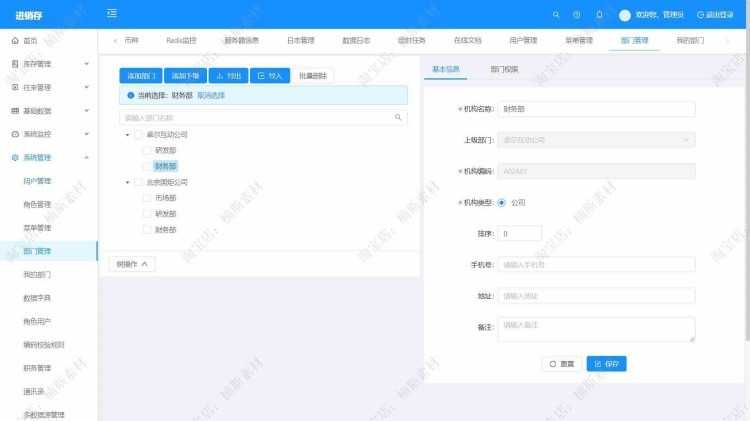Switch to the Redis监控 tab
Screen dimensions: 750x421
(181, 41)
